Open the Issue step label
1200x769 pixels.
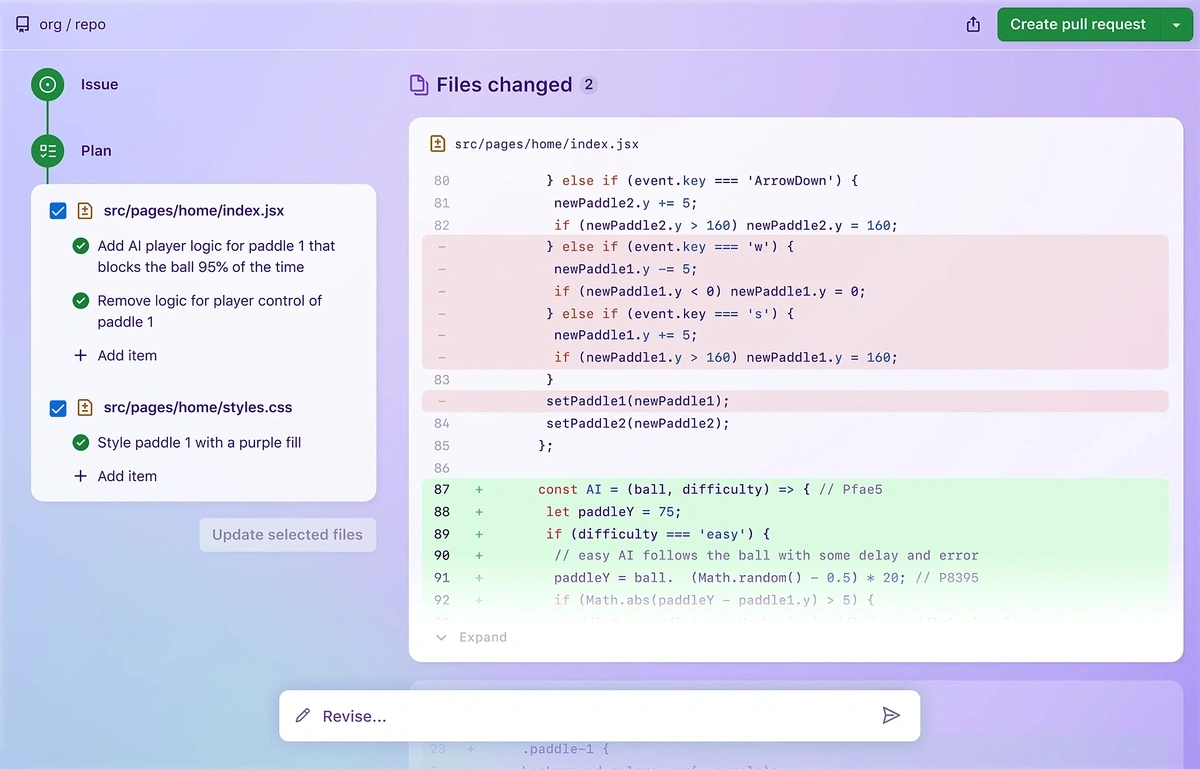(99, 85)
